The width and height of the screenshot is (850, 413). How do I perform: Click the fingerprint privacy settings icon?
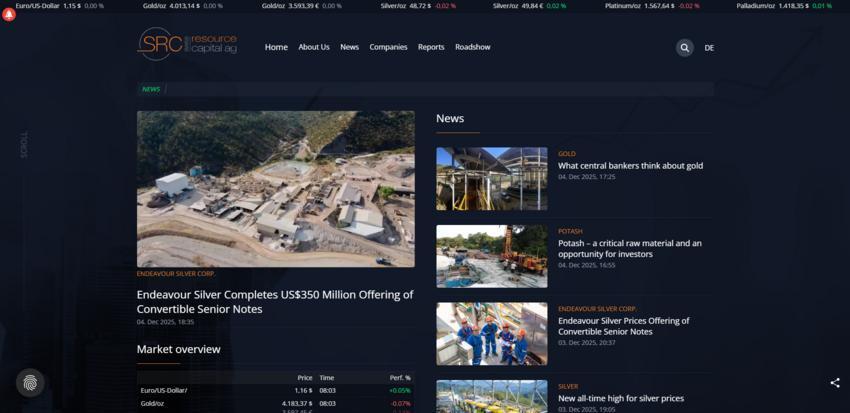(30, 383)
